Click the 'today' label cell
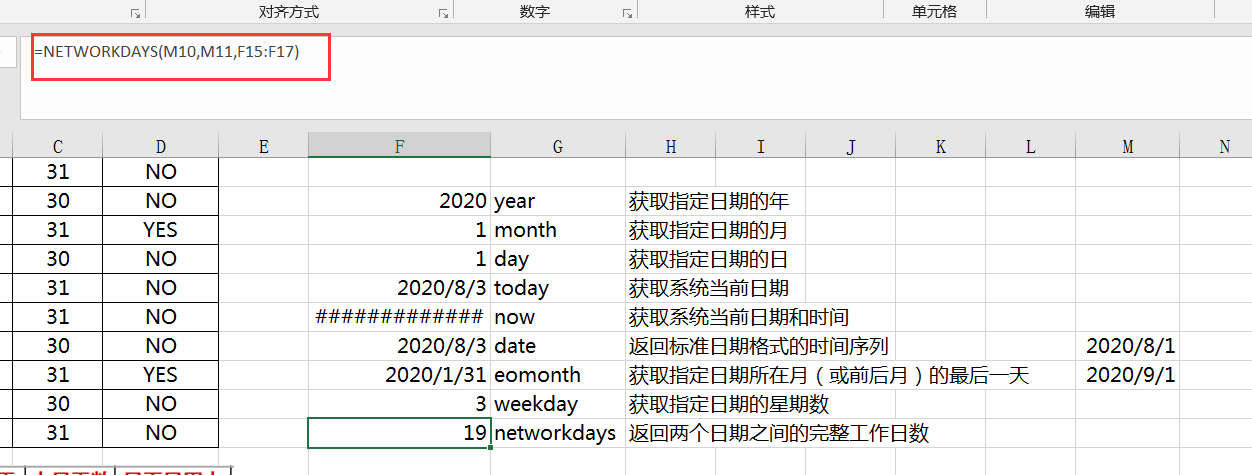This screenshot has height=475, width=1252. 558,288
